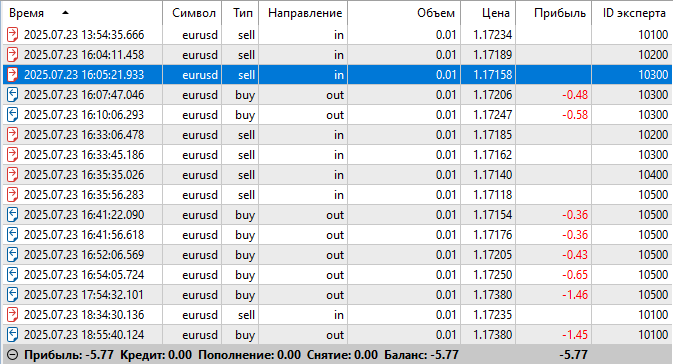Click the deal icon at 16:35:56.283
Screen dimensions: 673x364
[12, 195]
